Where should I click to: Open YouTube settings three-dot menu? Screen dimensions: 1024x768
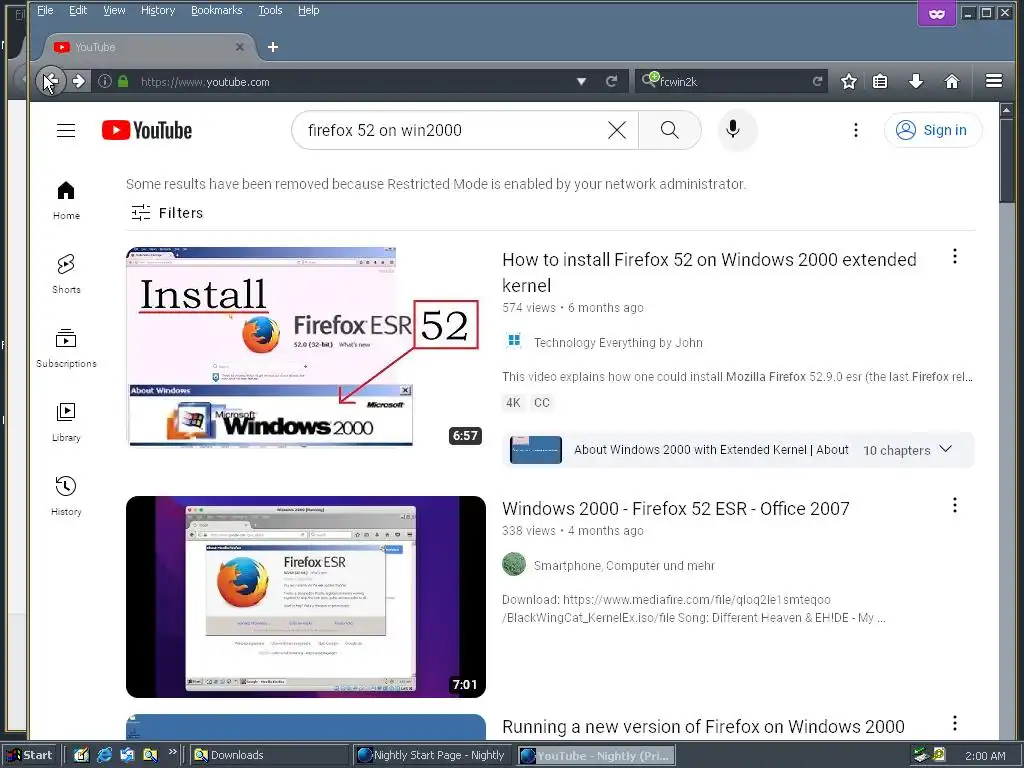856,130
